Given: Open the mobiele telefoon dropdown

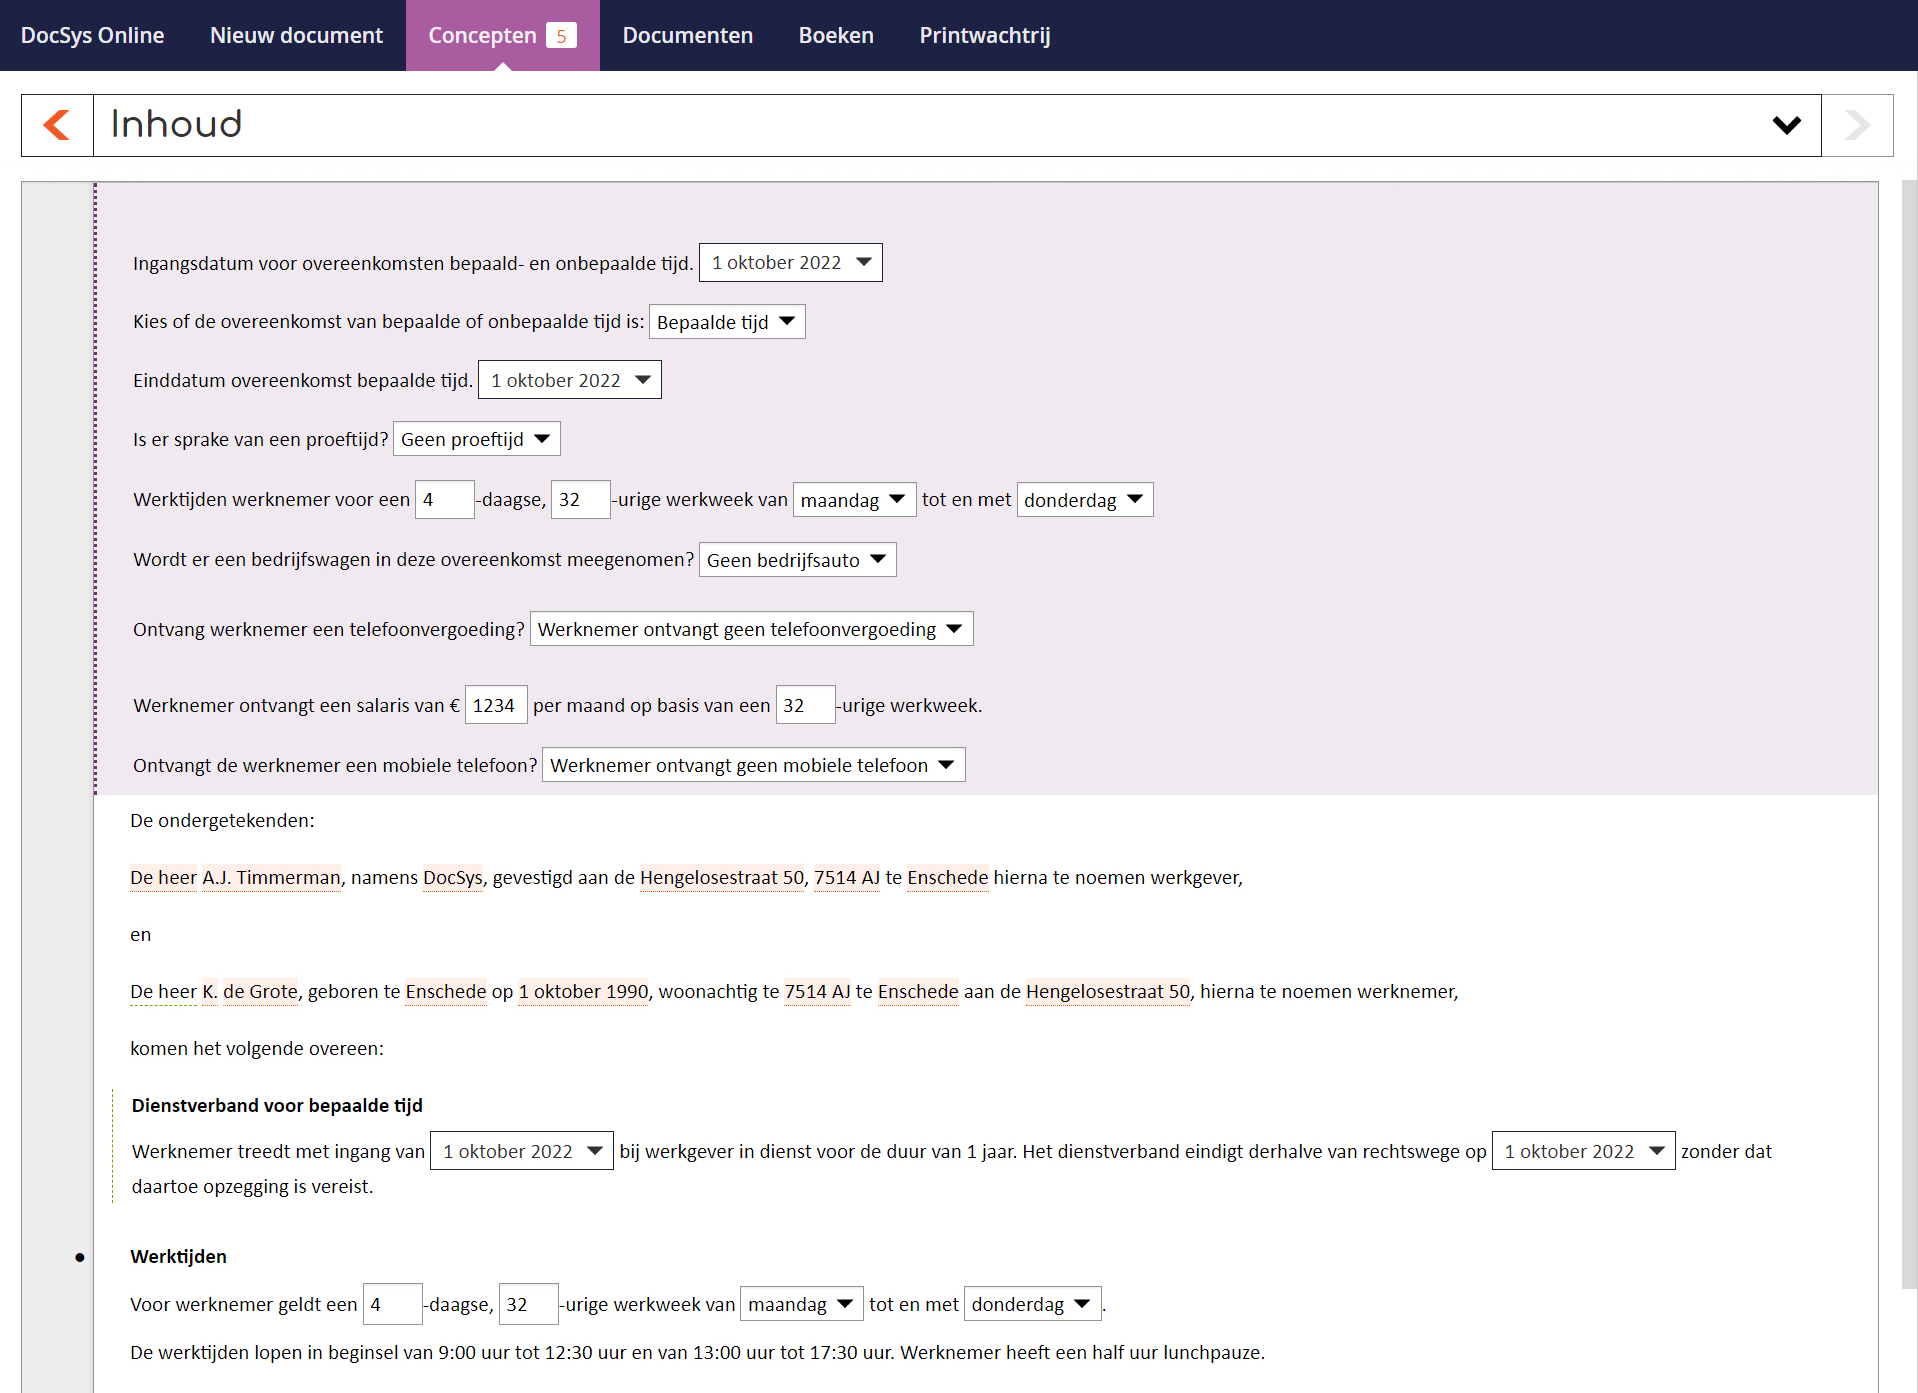Looking at the screenshot, I should 753,765.
